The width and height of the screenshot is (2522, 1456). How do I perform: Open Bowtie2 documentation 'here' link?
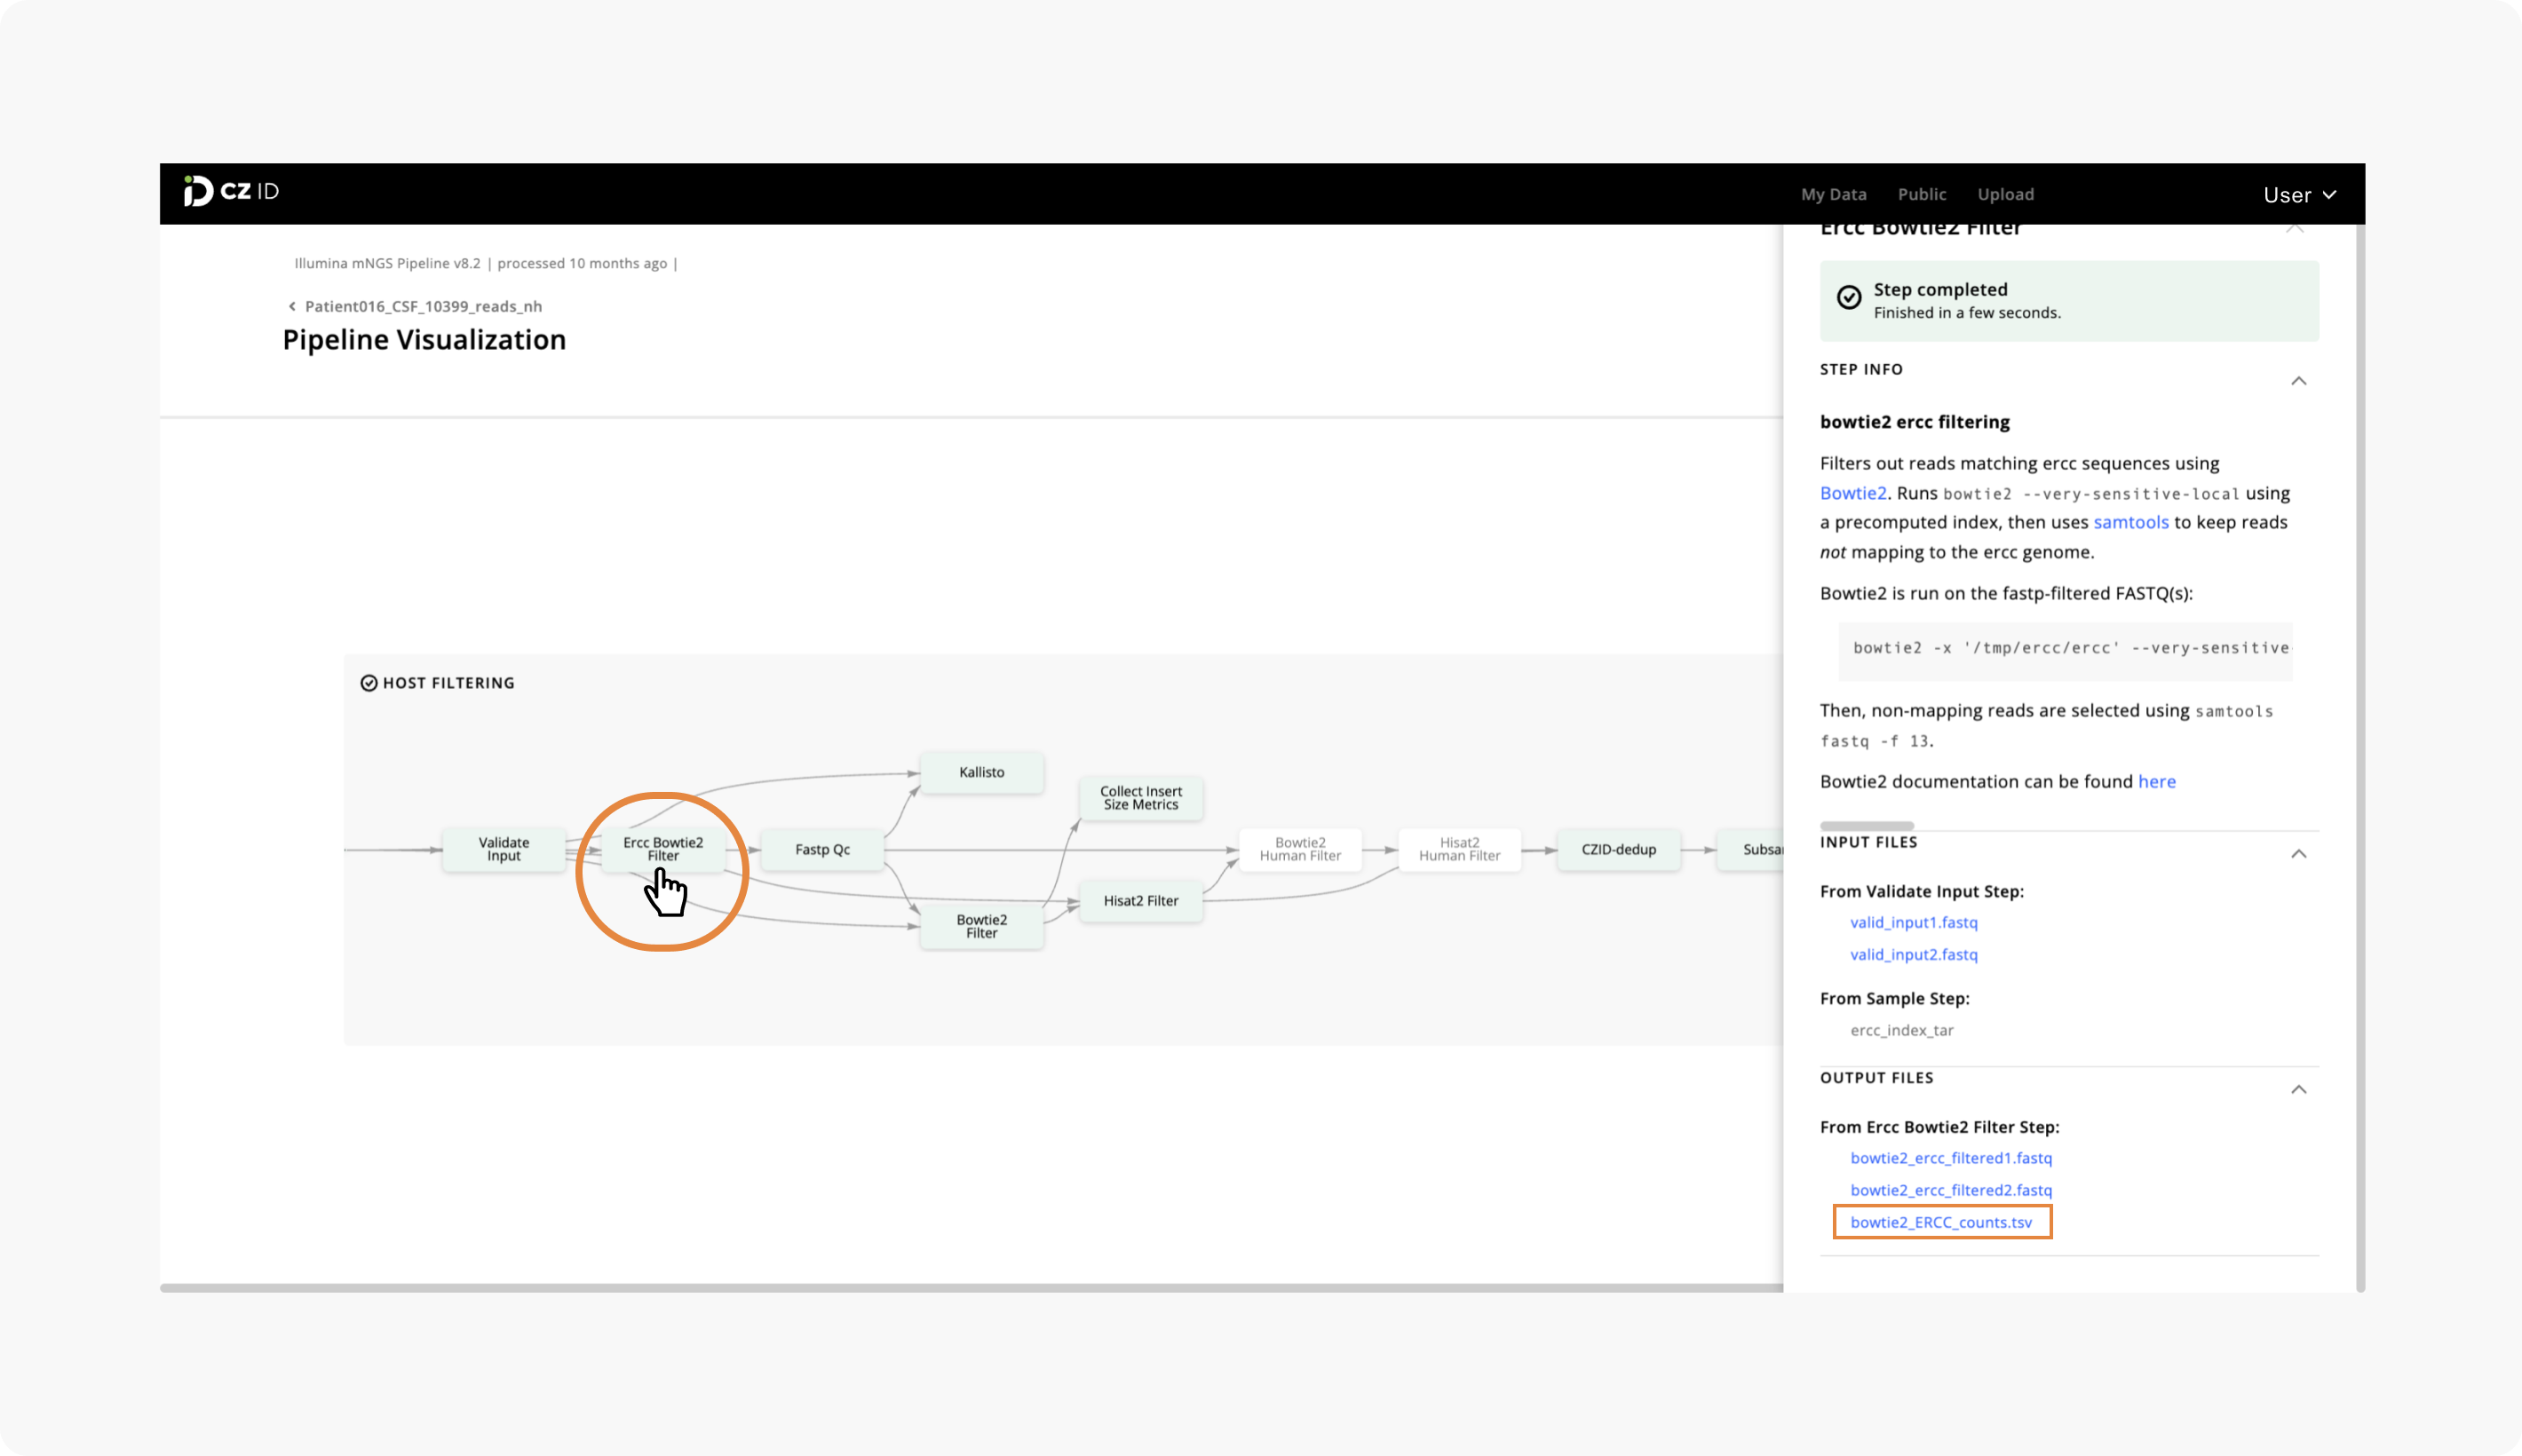[2156, 781]
